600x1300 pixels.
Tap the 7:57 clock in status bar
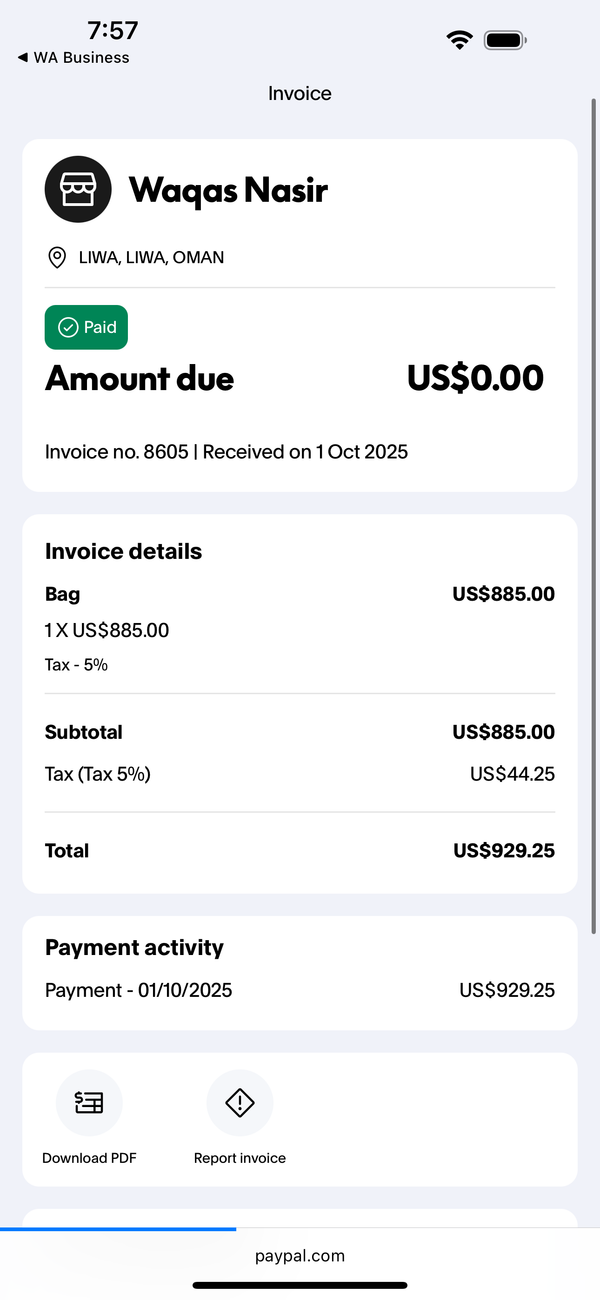113,30
